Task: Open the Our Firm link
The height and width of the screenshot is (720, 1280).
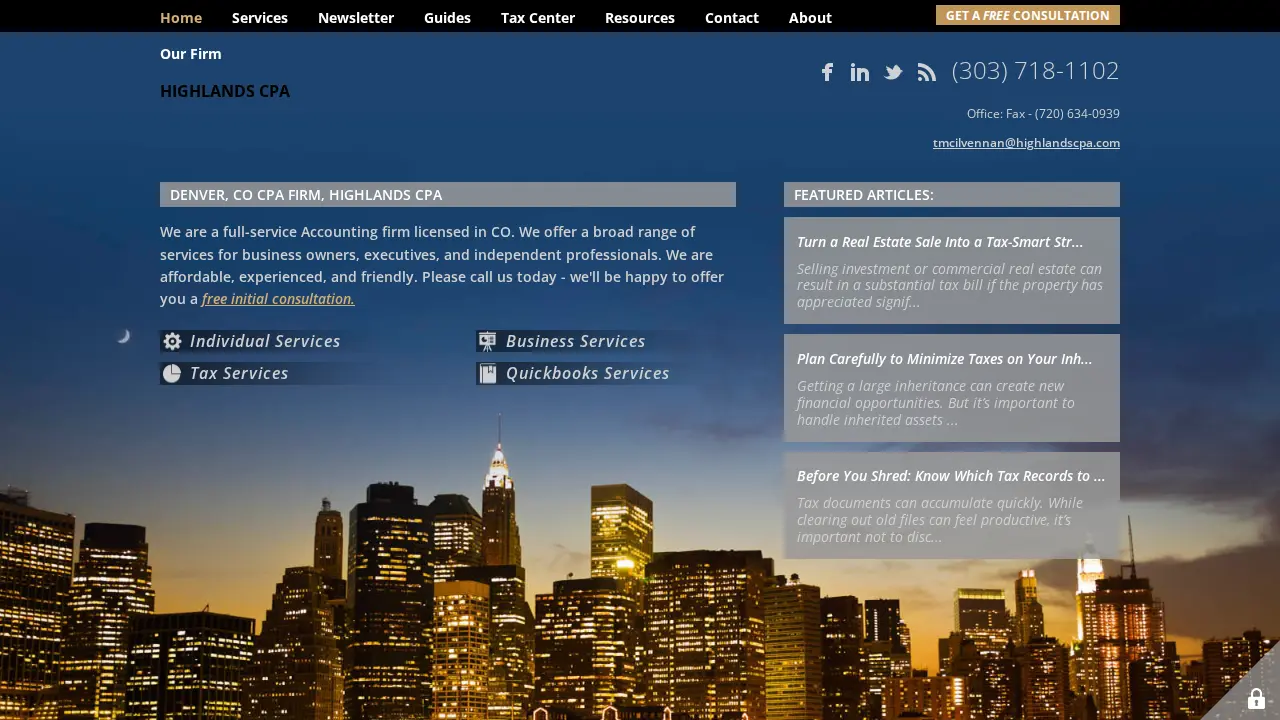Action: click(x=191, y=54)
